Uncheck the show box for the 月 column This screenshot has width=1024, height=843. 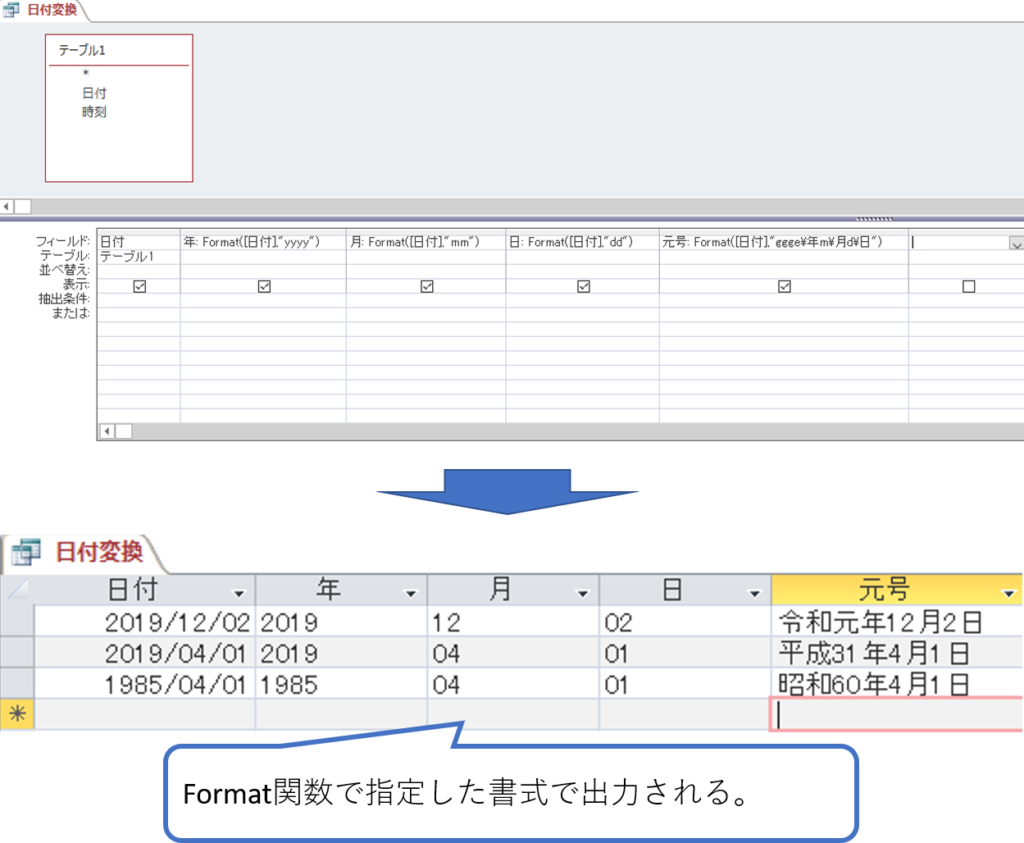pos(426,287)
